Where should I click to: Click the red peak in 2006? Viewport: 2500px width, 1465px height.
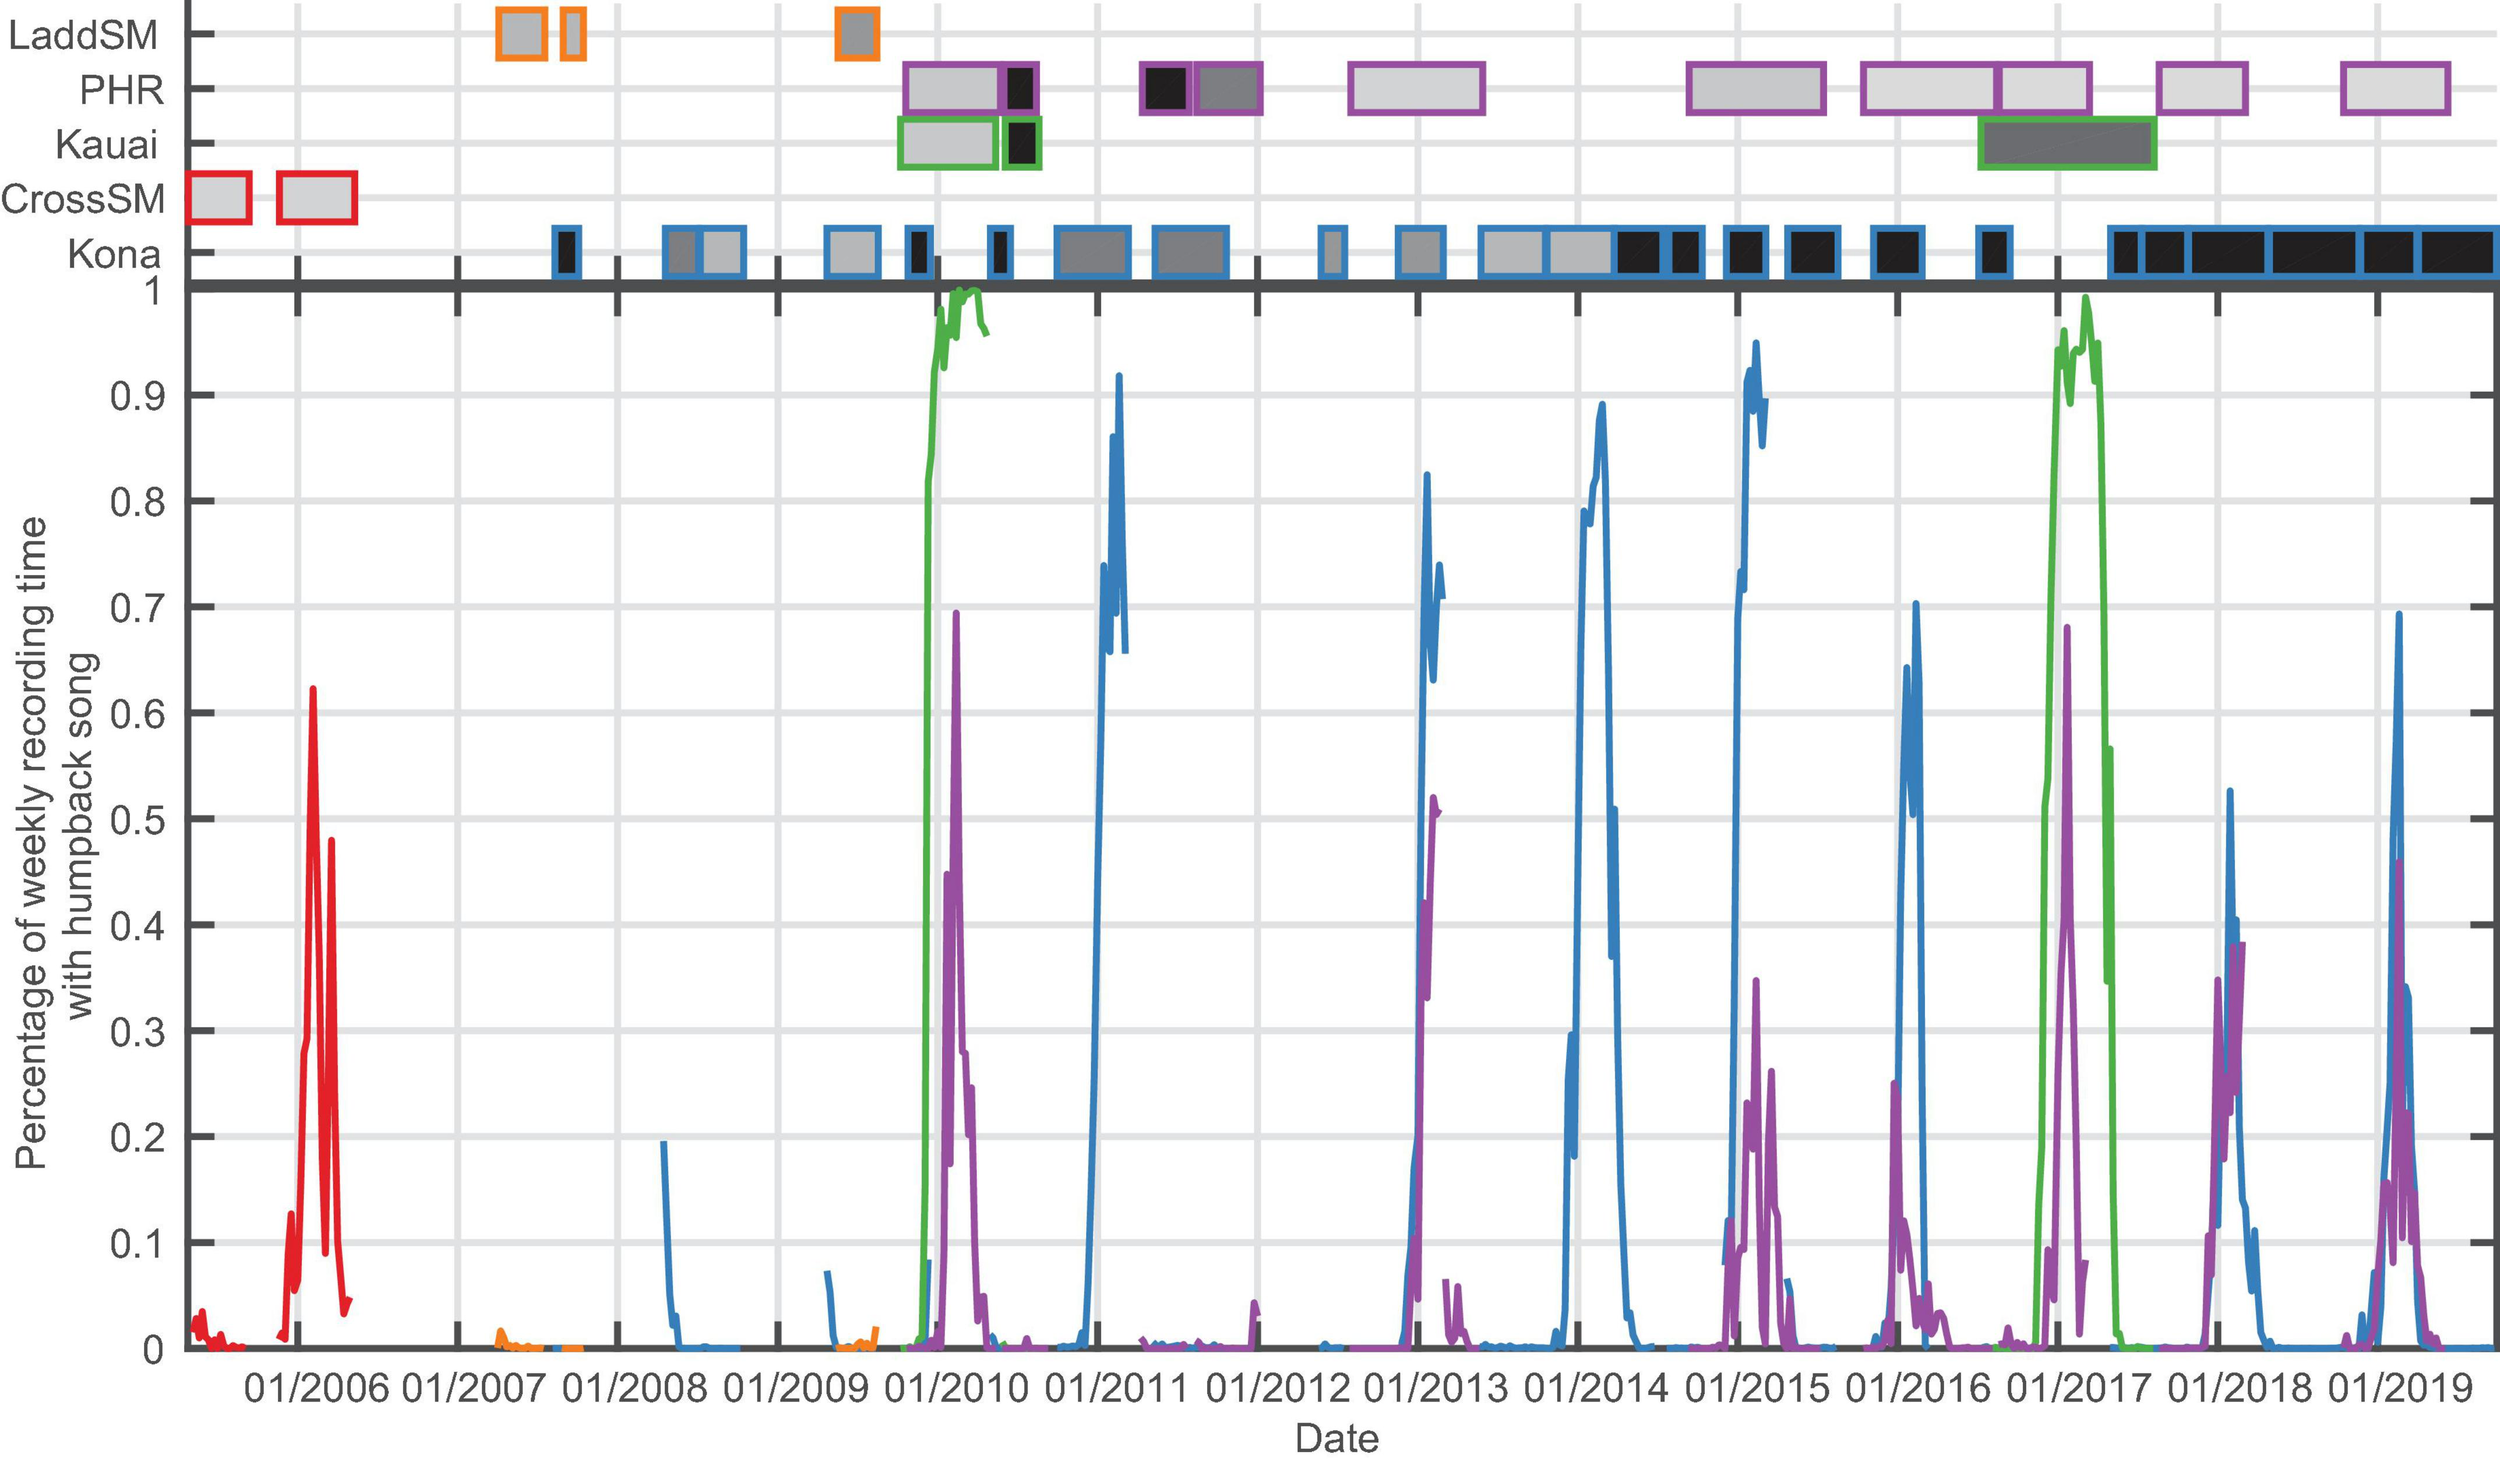tap(313, 692)
